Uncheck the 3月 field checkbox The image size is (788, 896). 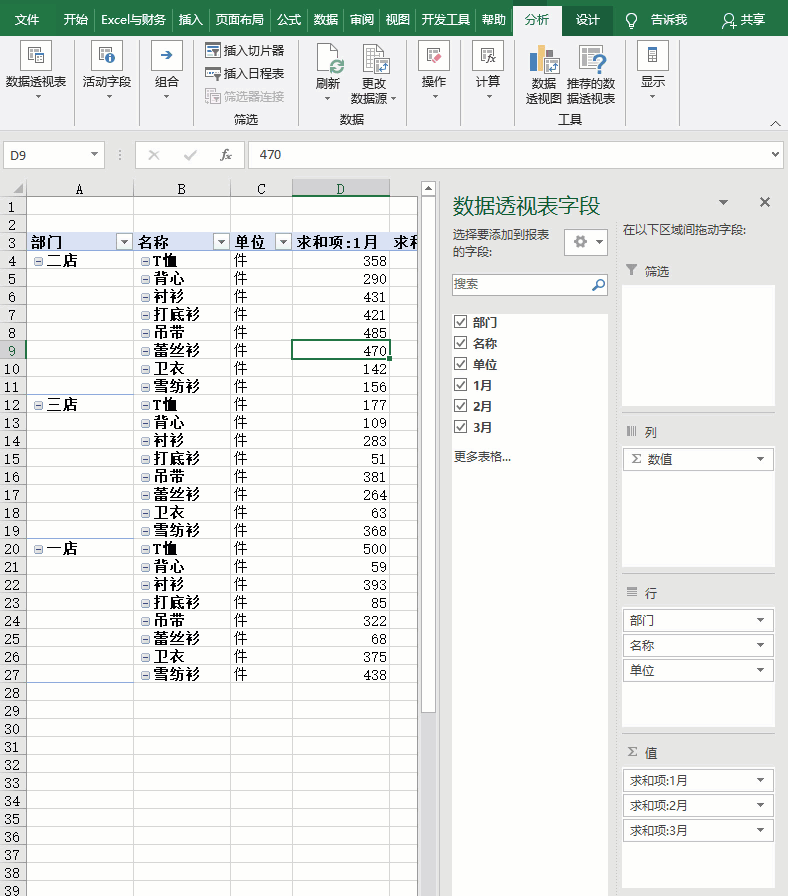coord(461,426)
